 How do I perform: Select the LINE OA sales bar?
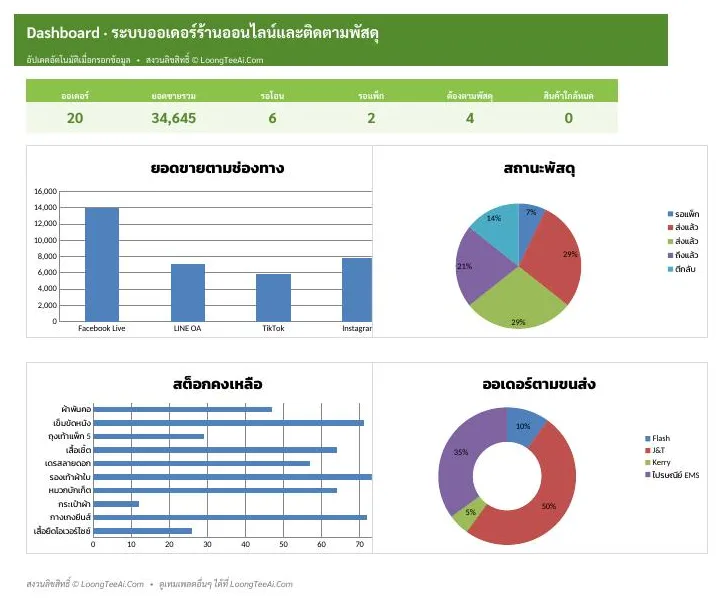188,292
